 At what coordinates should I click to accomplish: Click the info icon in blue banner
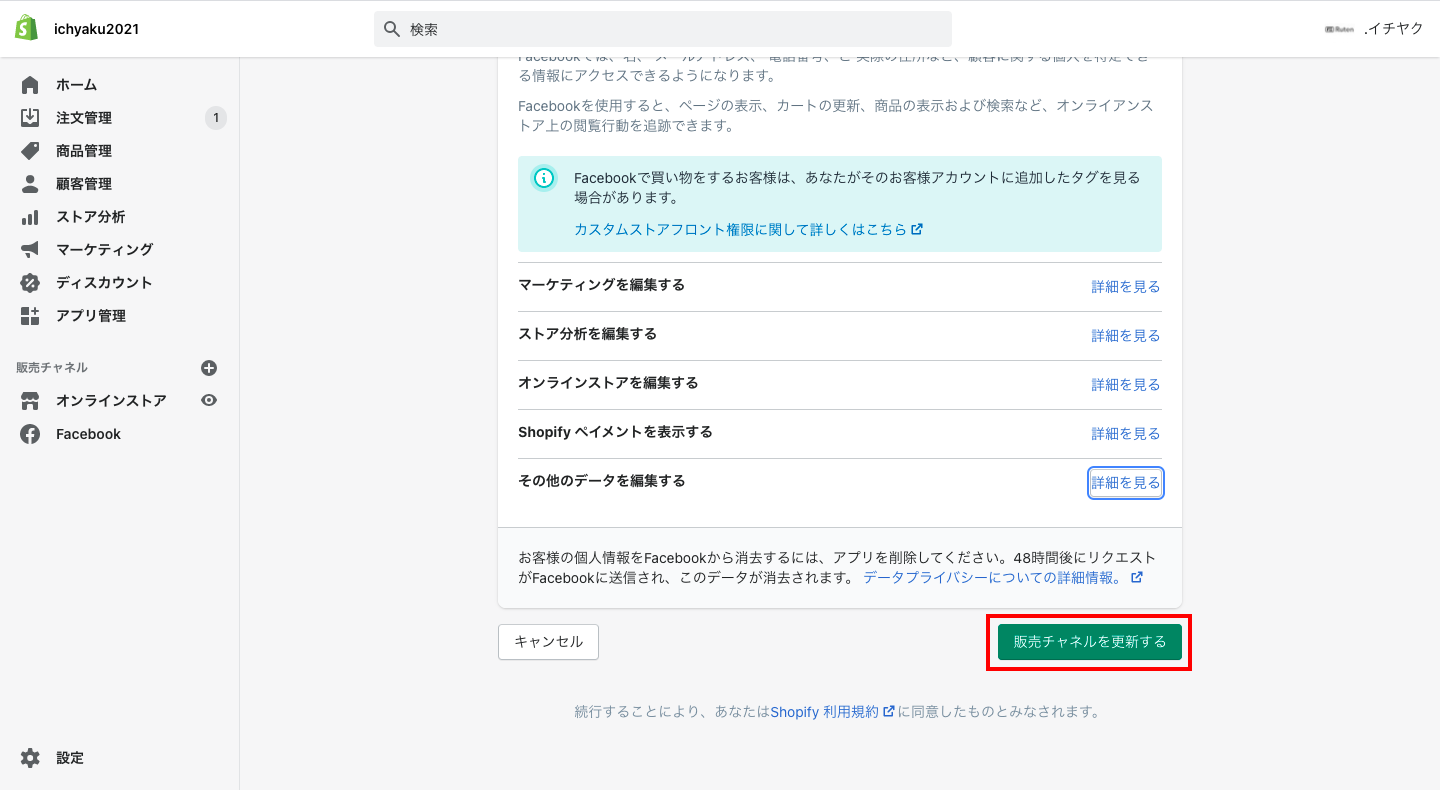pyautogui.click(x=544, y=178)
